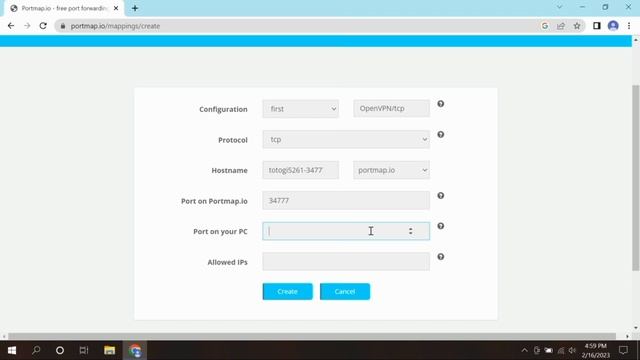The height and width of the screenshot is (360, 640).
Task: Show help for Allowed IPs
Action: pos(440,257)
